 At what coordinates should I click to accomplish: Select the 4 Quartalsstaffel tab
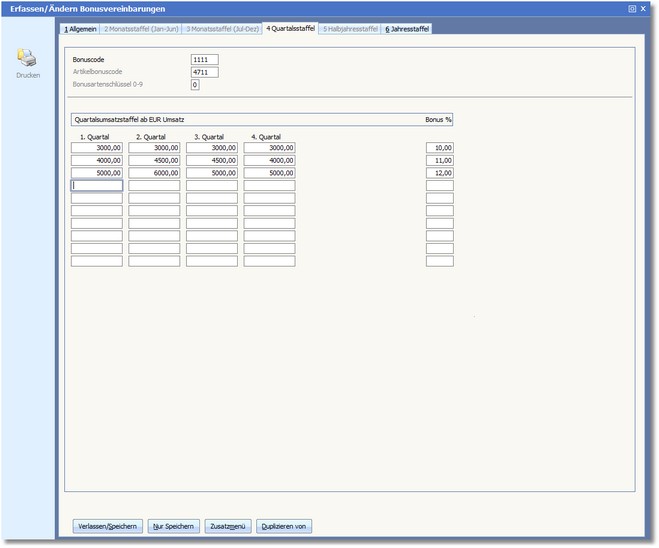(x=290, y=29)
